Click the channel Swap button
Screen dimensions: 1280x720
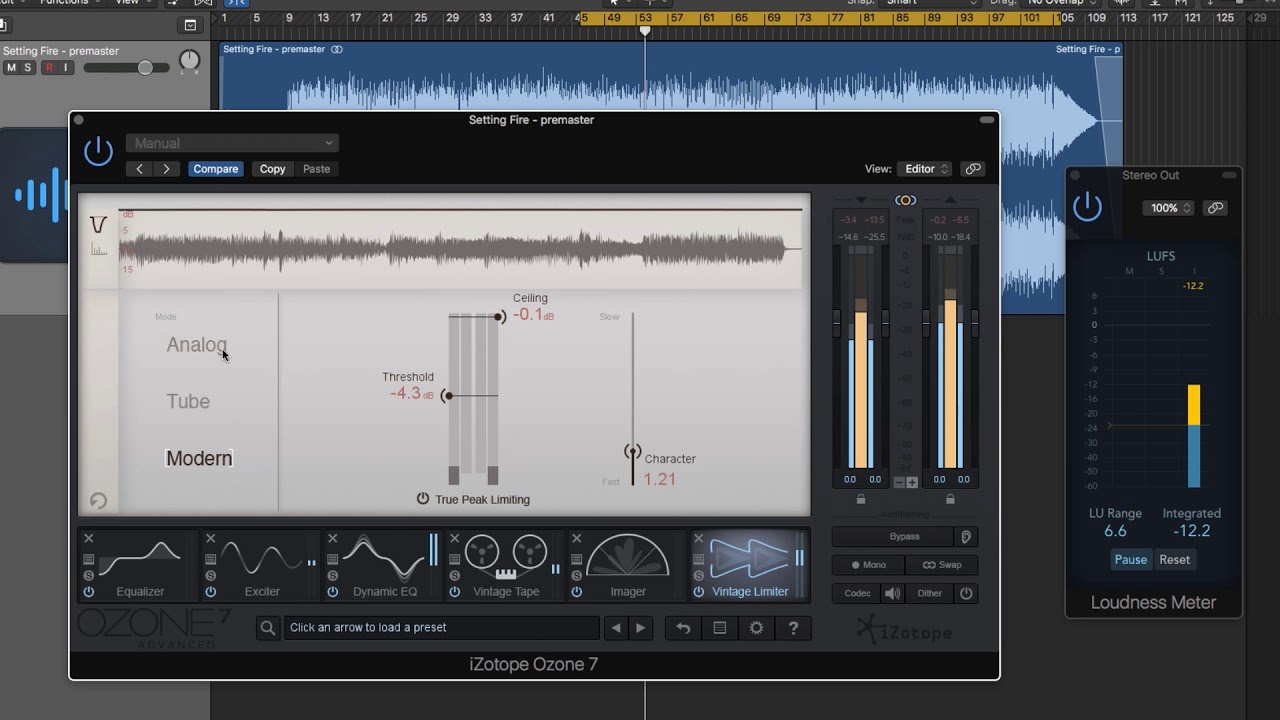[x=942, y=565]
